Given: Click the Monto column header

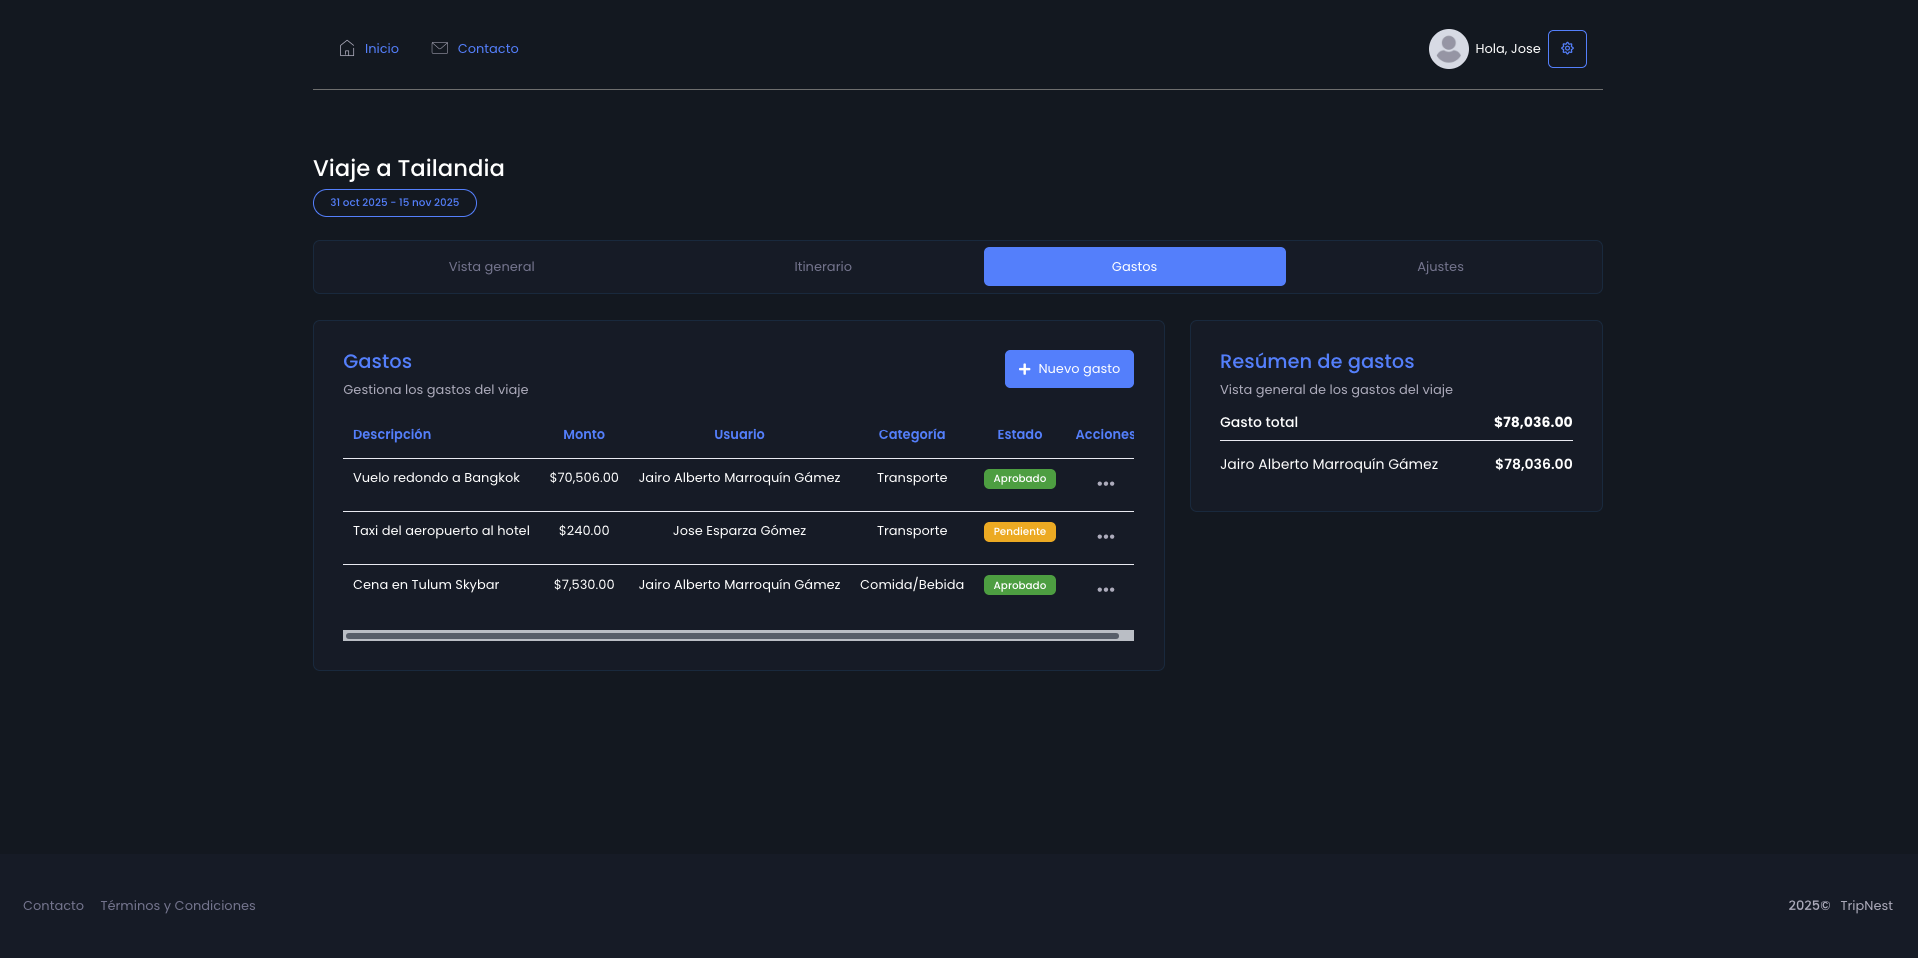Looking at the screenshot, I should [583, 435].
